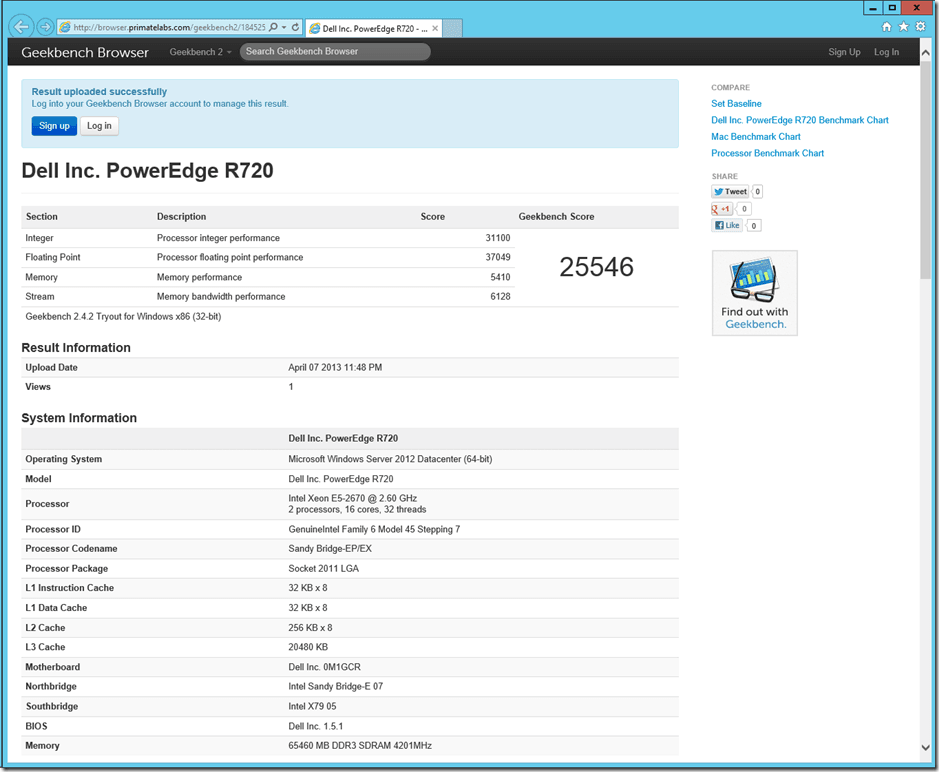This screenshot has width=939, height=772.
Task: Click the scrollbar down arrow
Action: coord(925,747)
